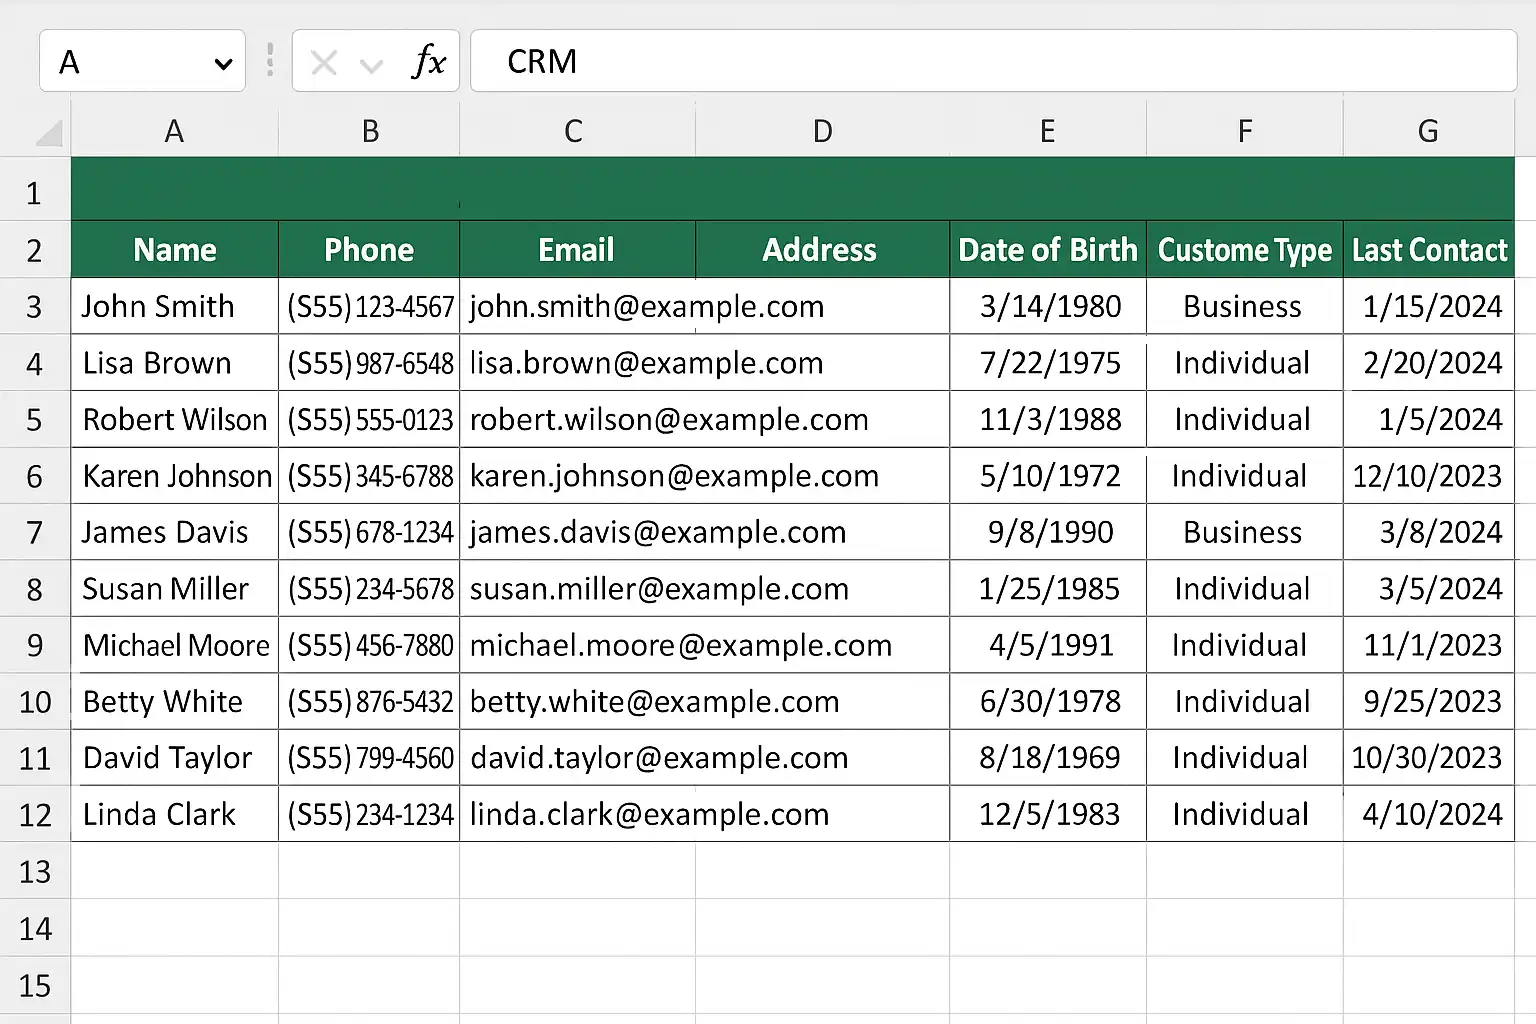Click the john.smith@example.com email cell
This screenshot has width=1536, height=1024.
pos(646,306)
